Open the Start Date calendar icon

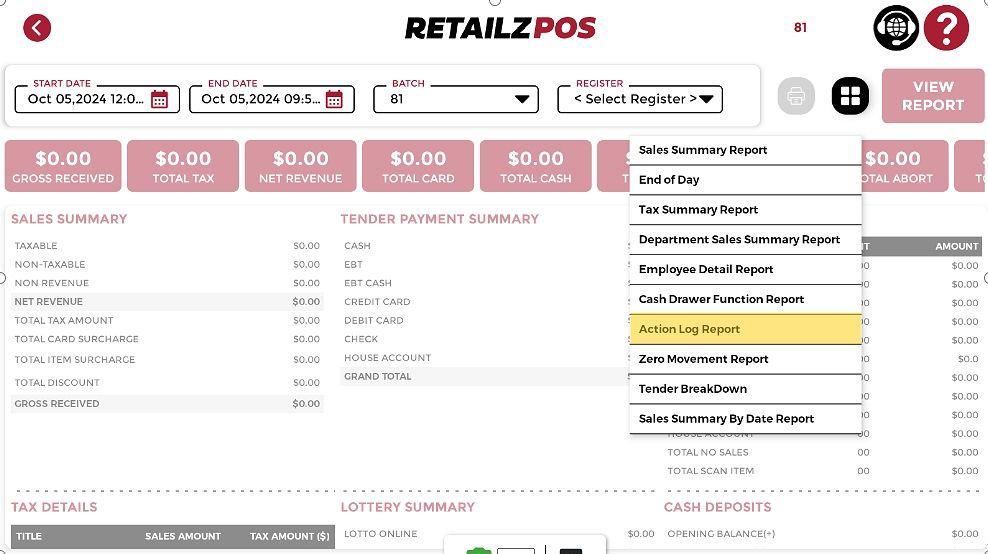(x=159, y=100)
